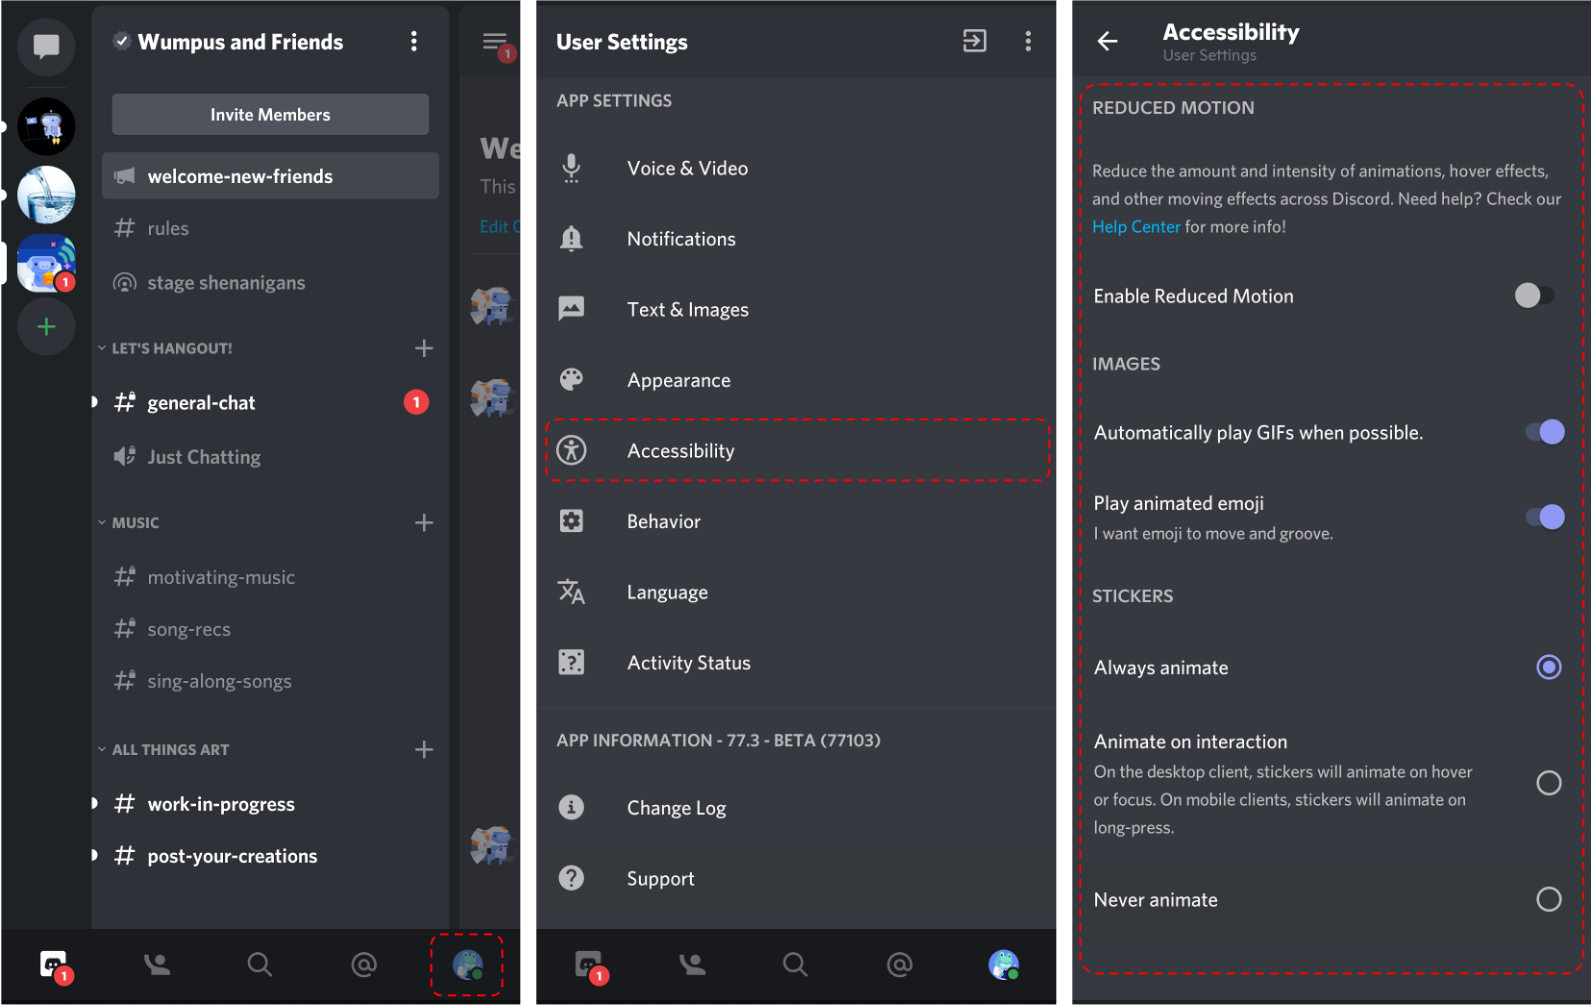Go back from Accessibility screen
1591x1006 pixels.
click(1107, 41)
